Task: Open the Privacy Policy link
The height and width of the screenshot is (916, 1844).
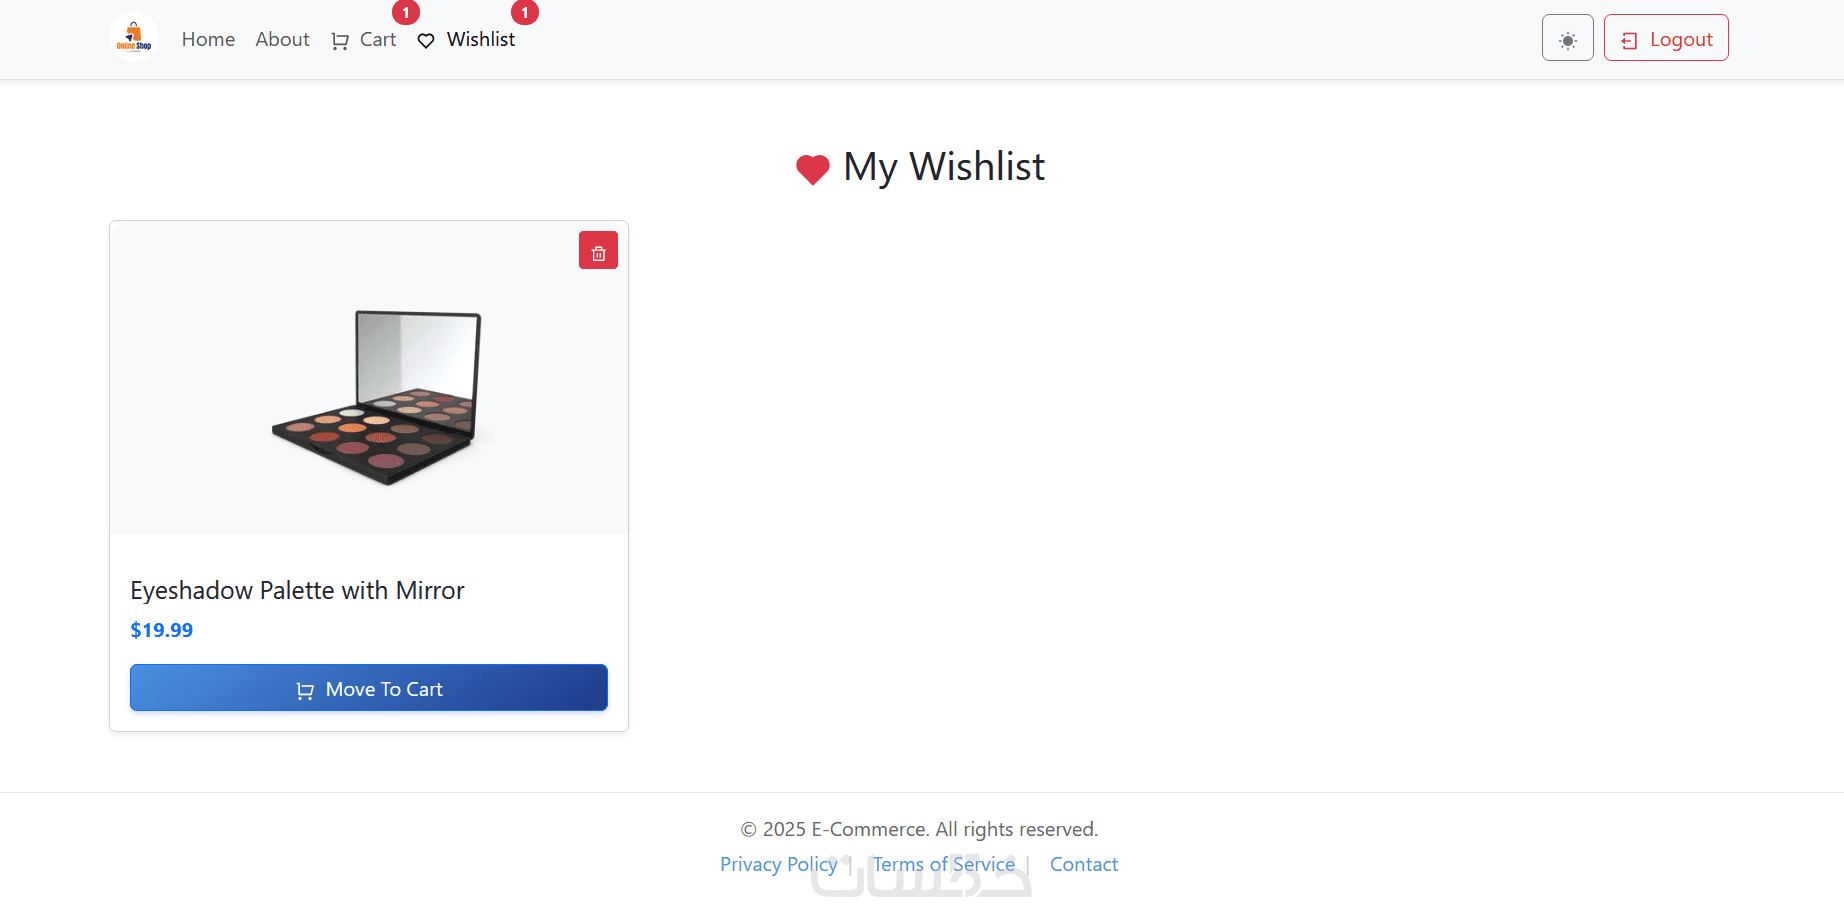Action: [x=779, y=864]
